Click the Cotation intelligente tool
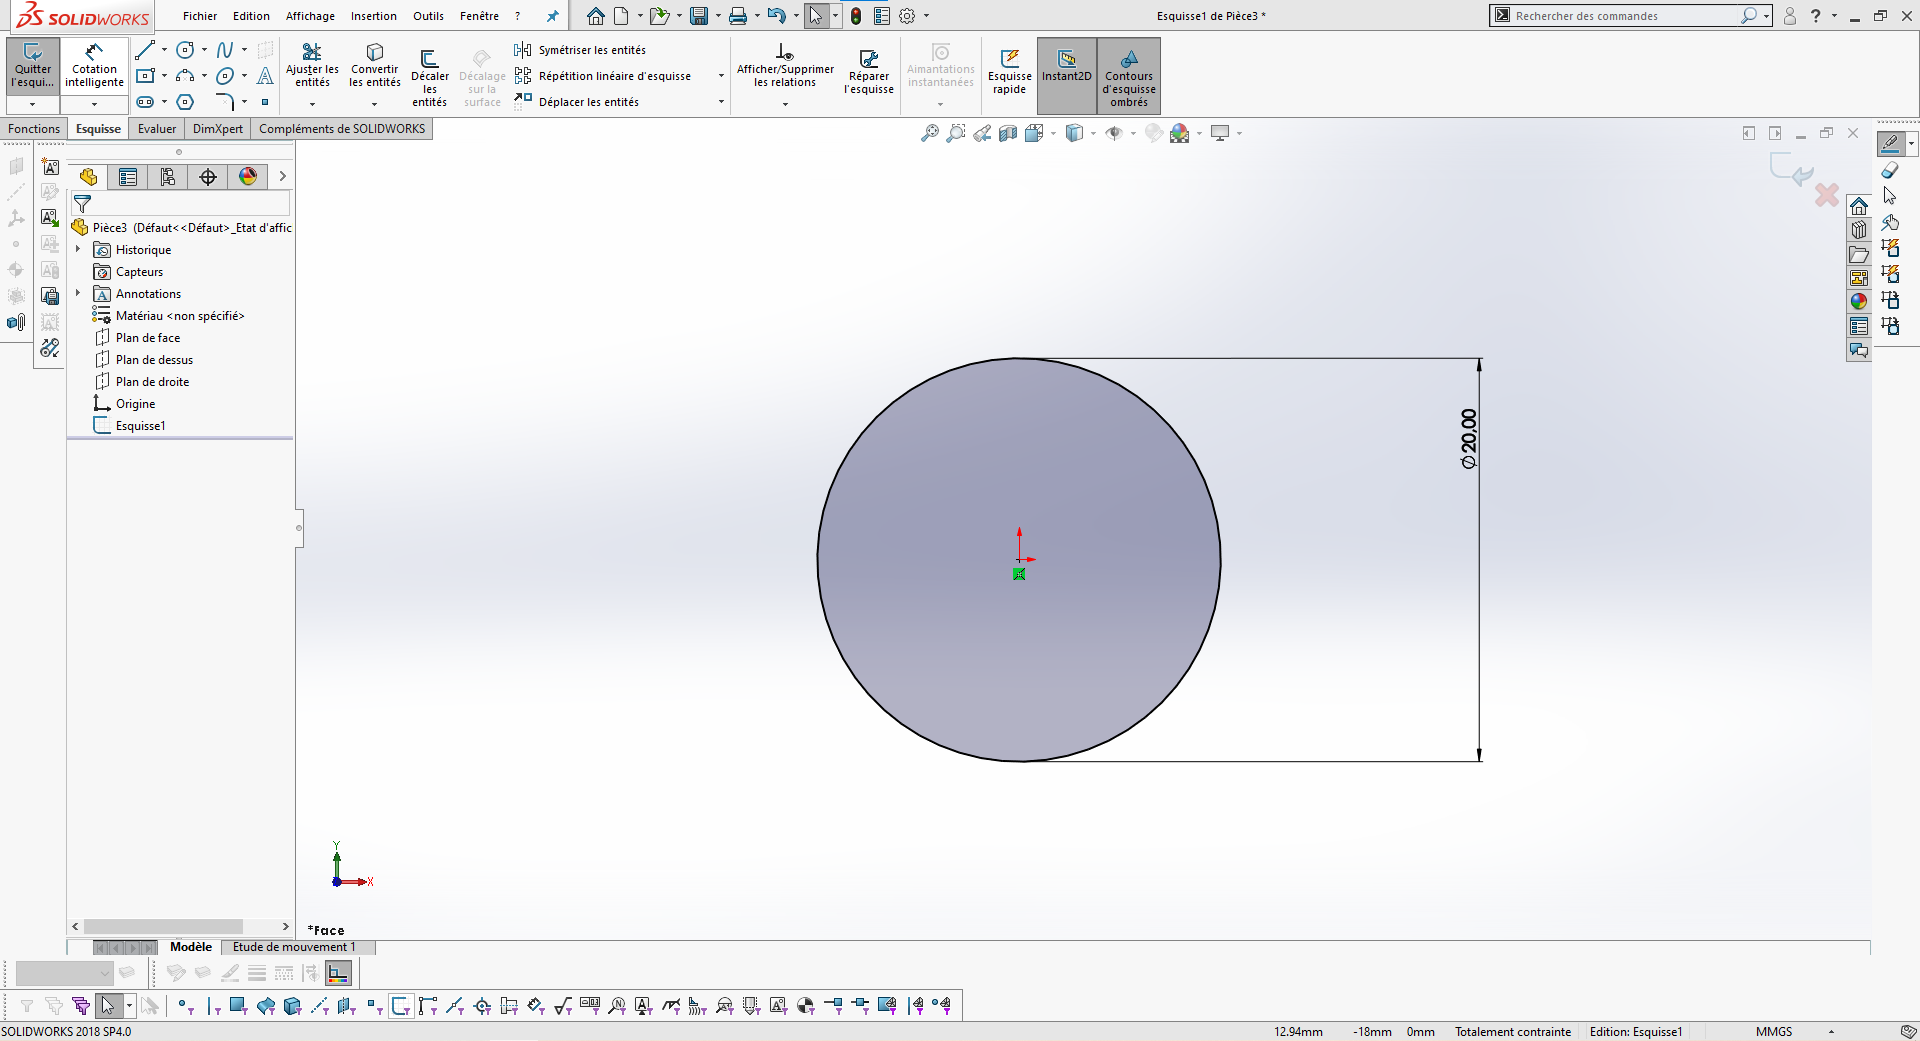The width and height of the screenshot is (1920, 1041). (x=94, y=66)
